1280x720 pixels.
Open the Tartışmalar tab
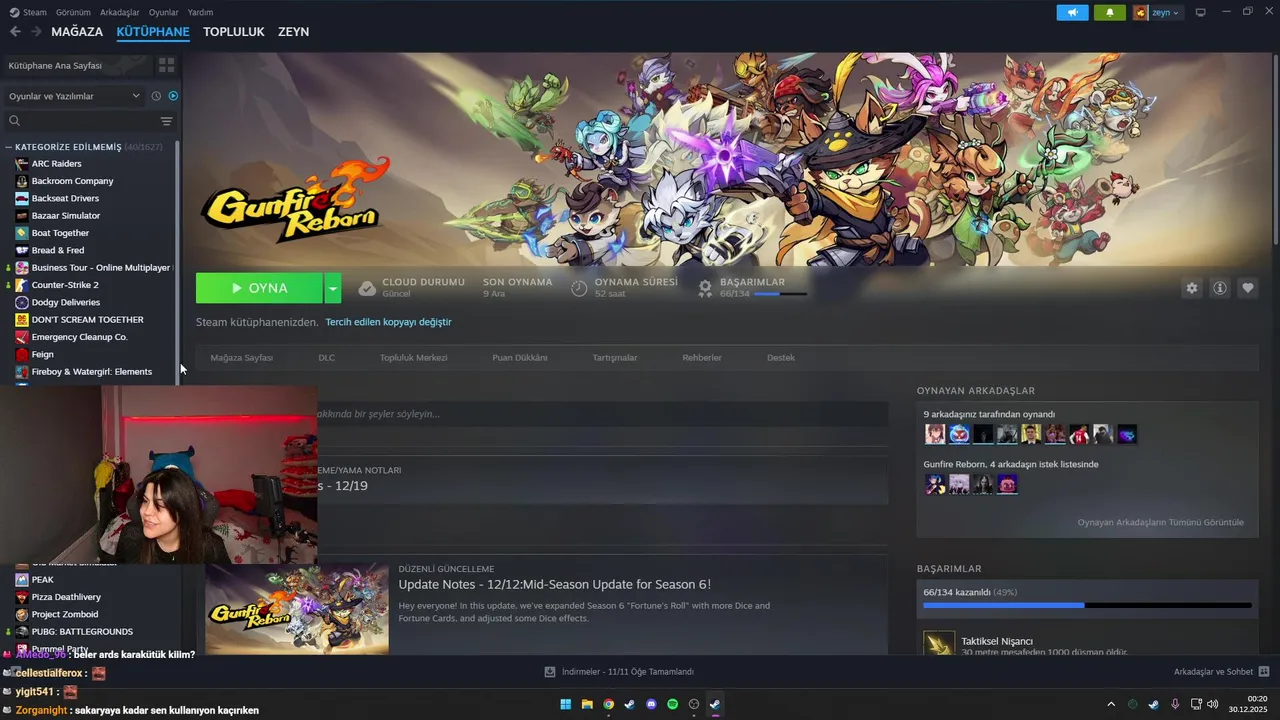point(615,358)
